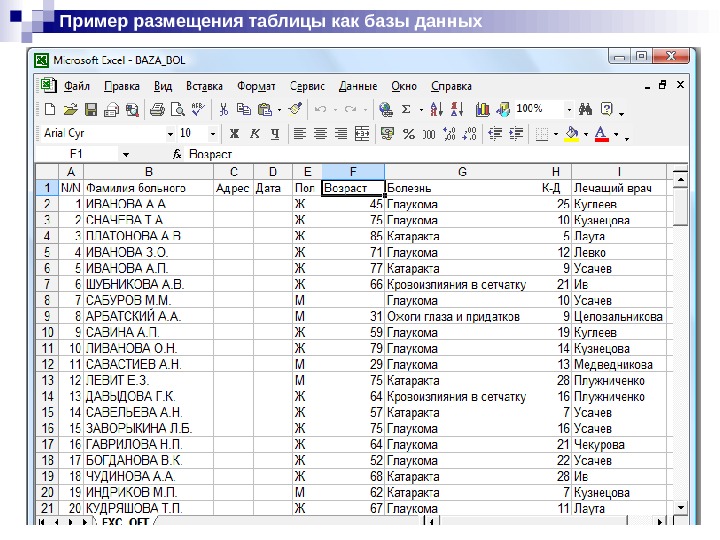The height and width of the screenshot is (540, 720).
Task: Apply percent style formatting
Action: [408, 134]
